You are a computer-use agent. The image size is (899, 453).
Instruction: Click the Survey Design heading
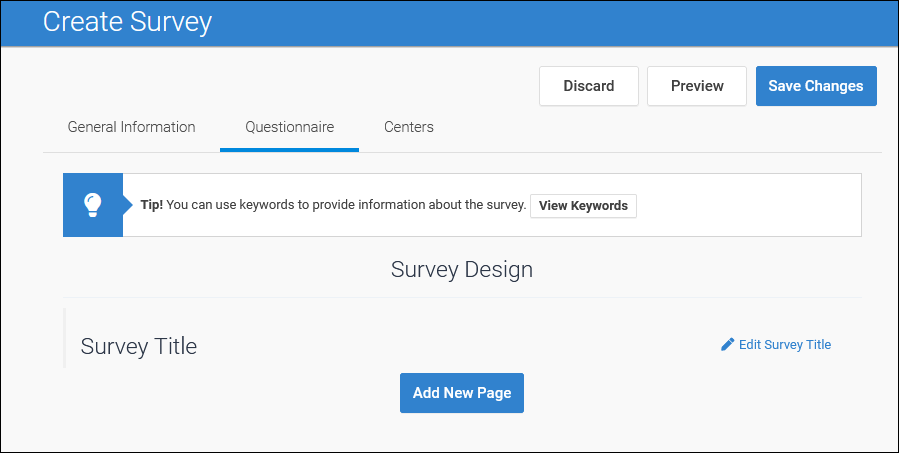coord(462,269)
